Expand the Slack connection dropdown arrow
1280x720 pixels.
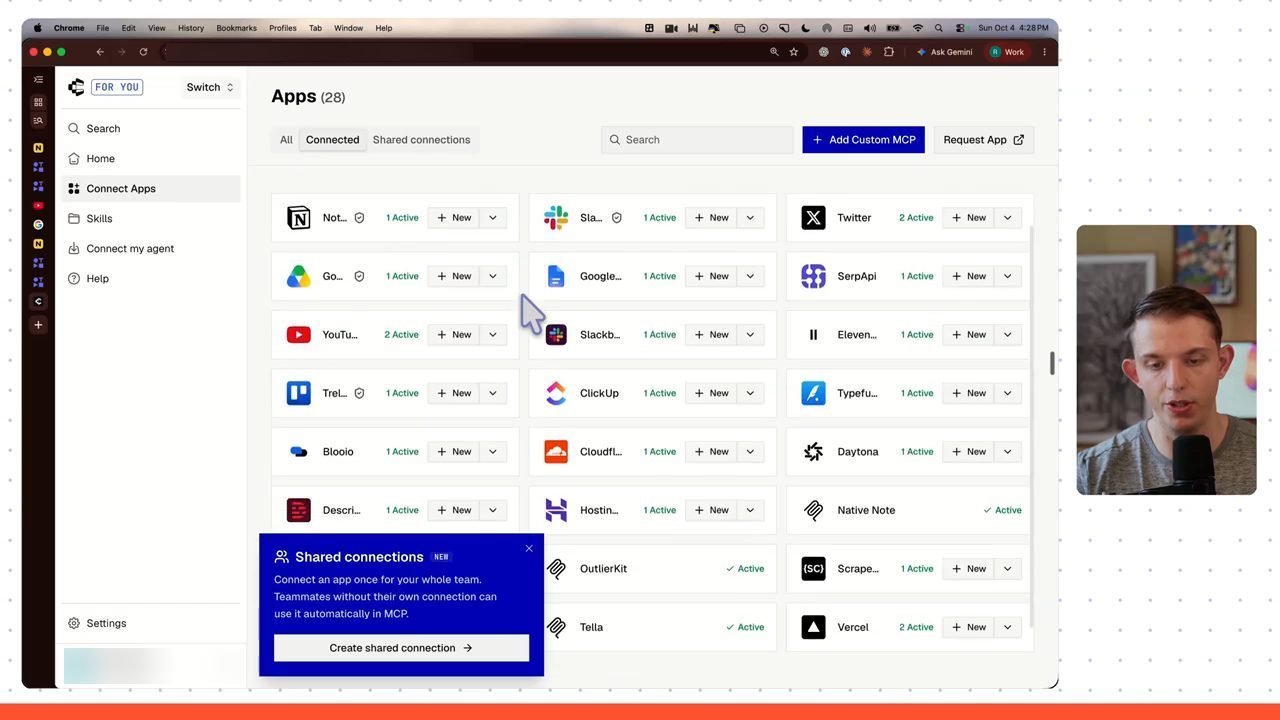[x=750, y=218]
